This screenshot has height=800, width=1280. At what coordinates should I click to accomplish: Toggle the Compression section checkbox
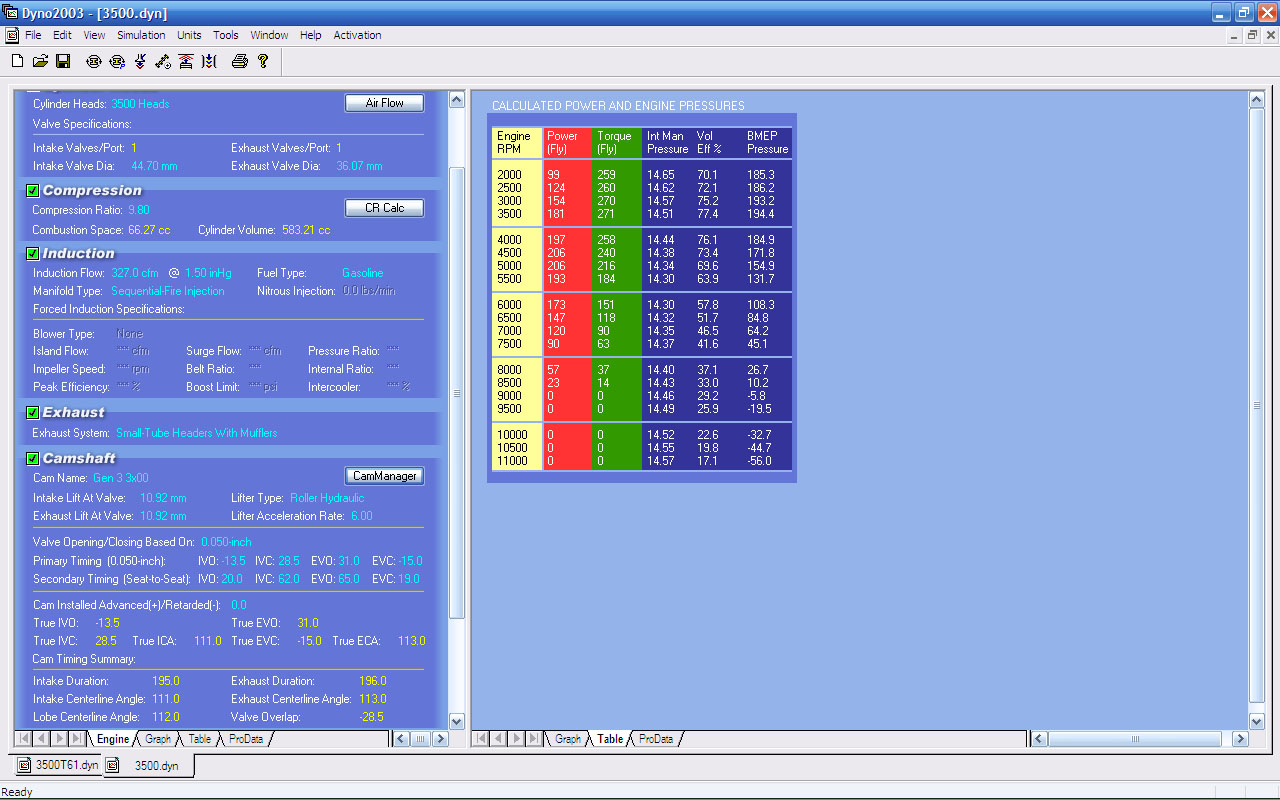[x=32, y=191]
